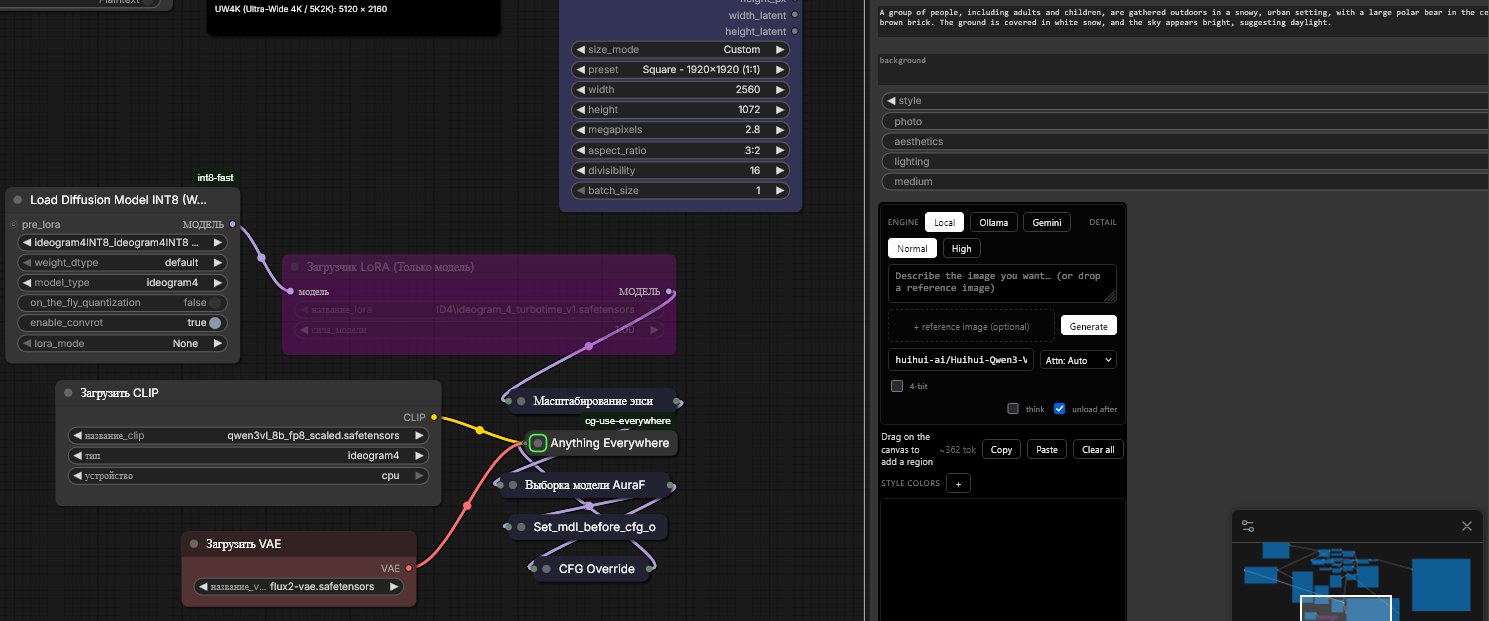1489x621 pixels.
Task: Click the pre_lora input port
Action: 13,224
